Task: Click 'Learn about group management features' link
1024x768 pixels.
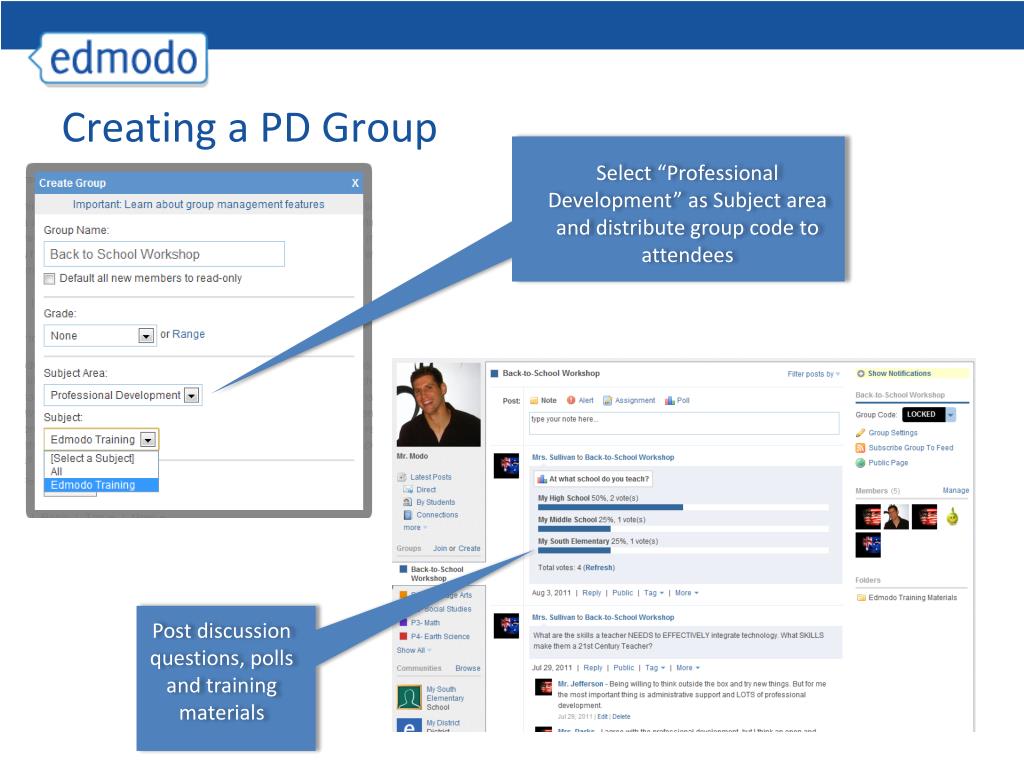Action: pos(224,204)
